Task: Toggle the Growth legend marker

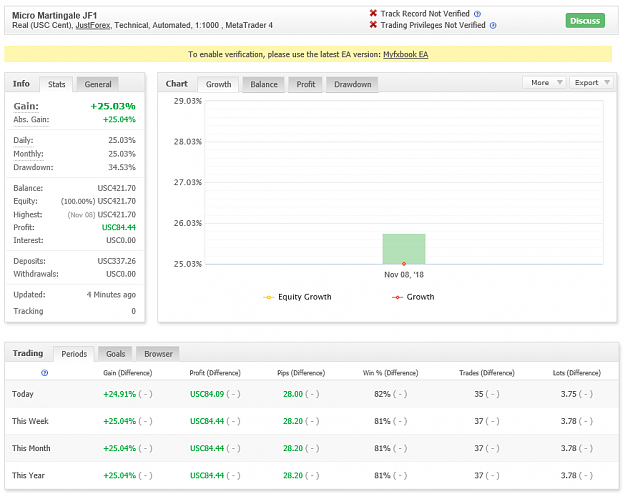Action: [397, 297]
